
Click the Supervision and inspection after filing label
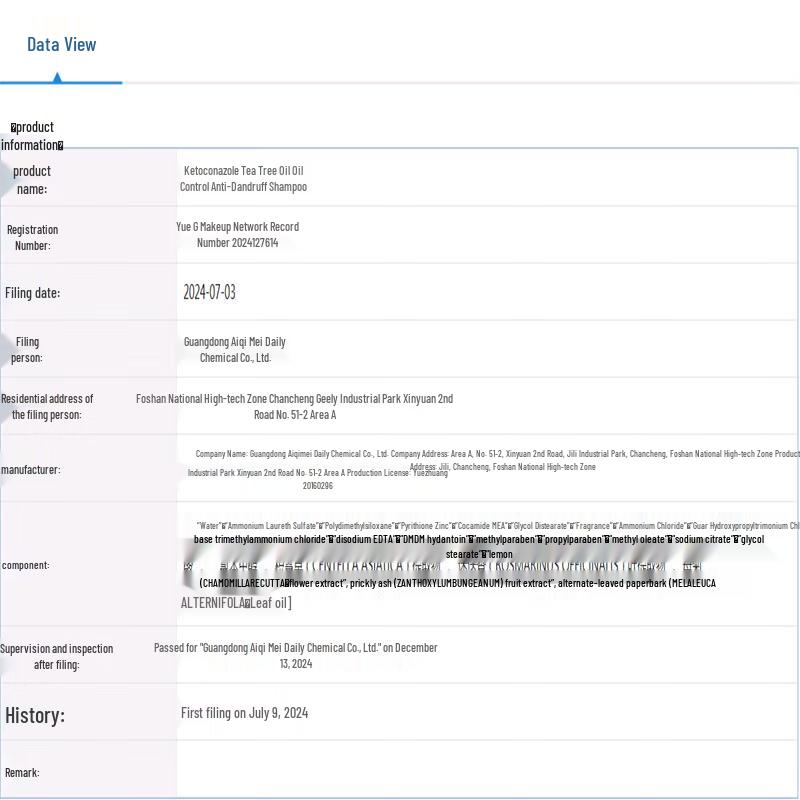tap(56, 656)
